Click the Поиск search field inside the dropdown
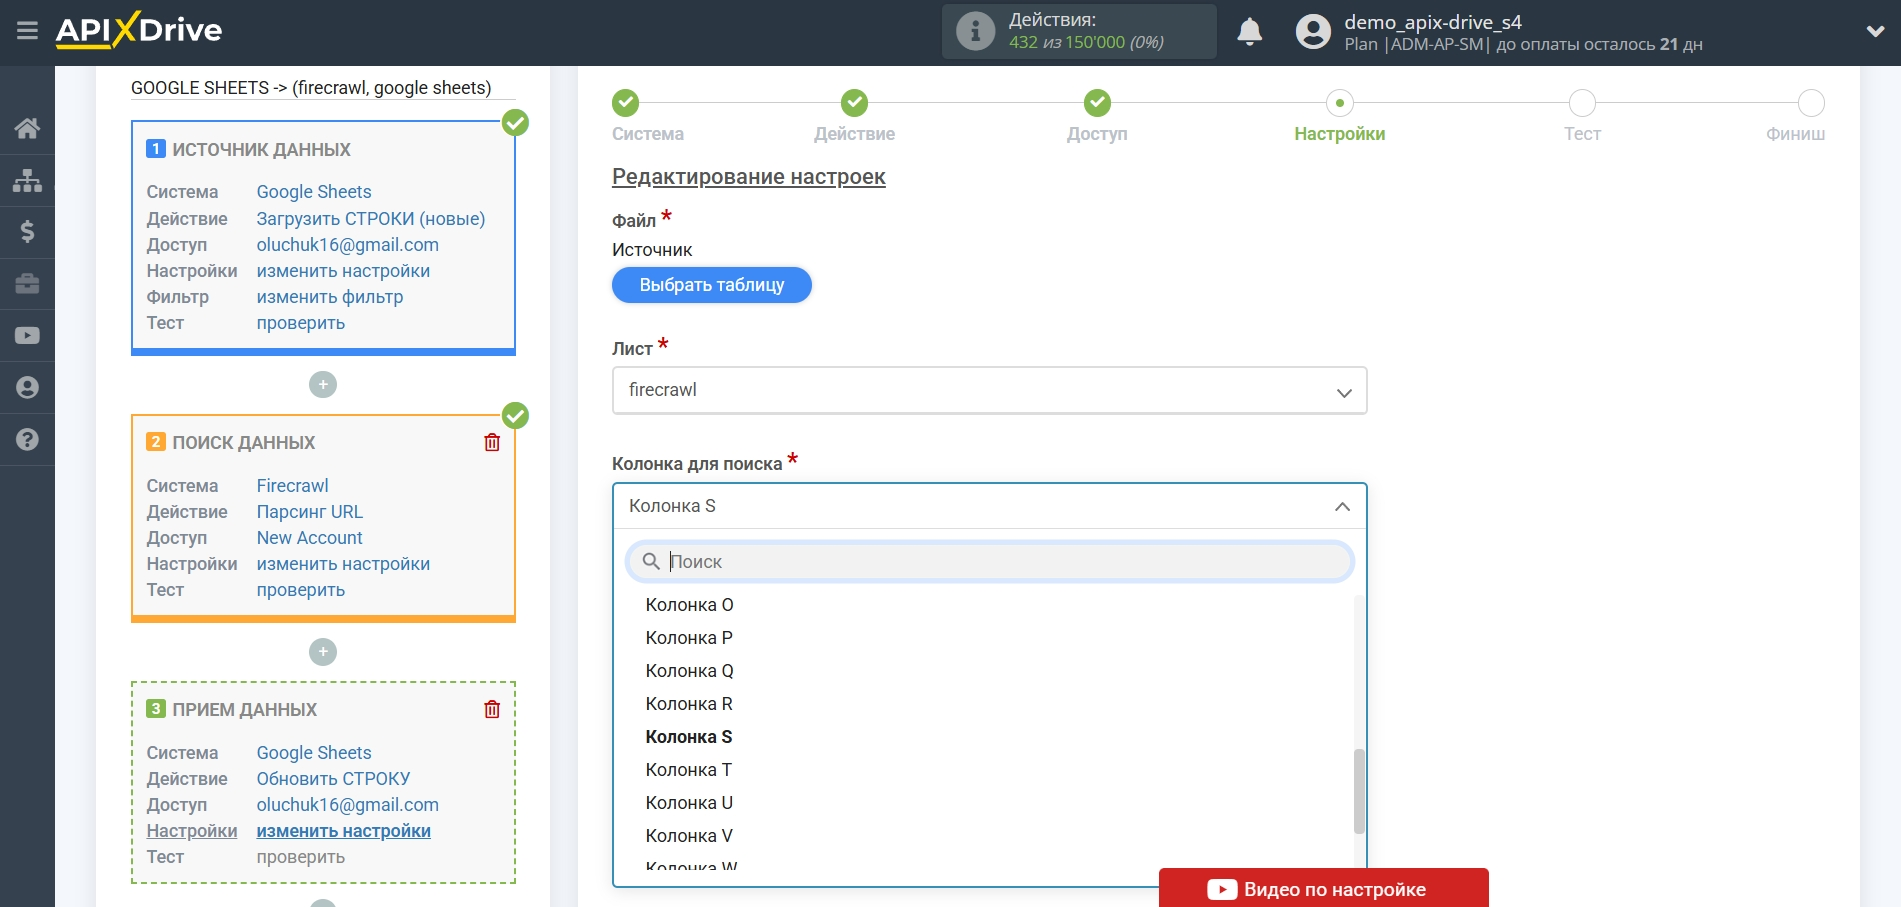Image resolution: width=1901 pixels, height=907 pixels. pyautogui.click(x=989, y=561)
